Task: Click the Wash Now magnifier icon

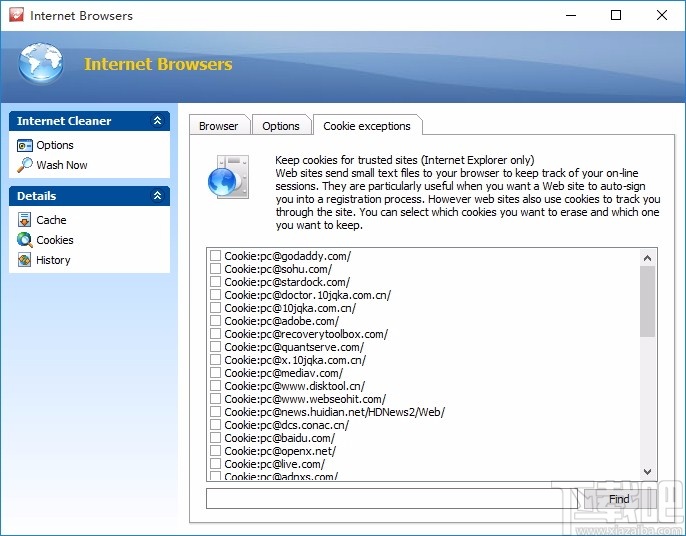Action: coord(24,165)
